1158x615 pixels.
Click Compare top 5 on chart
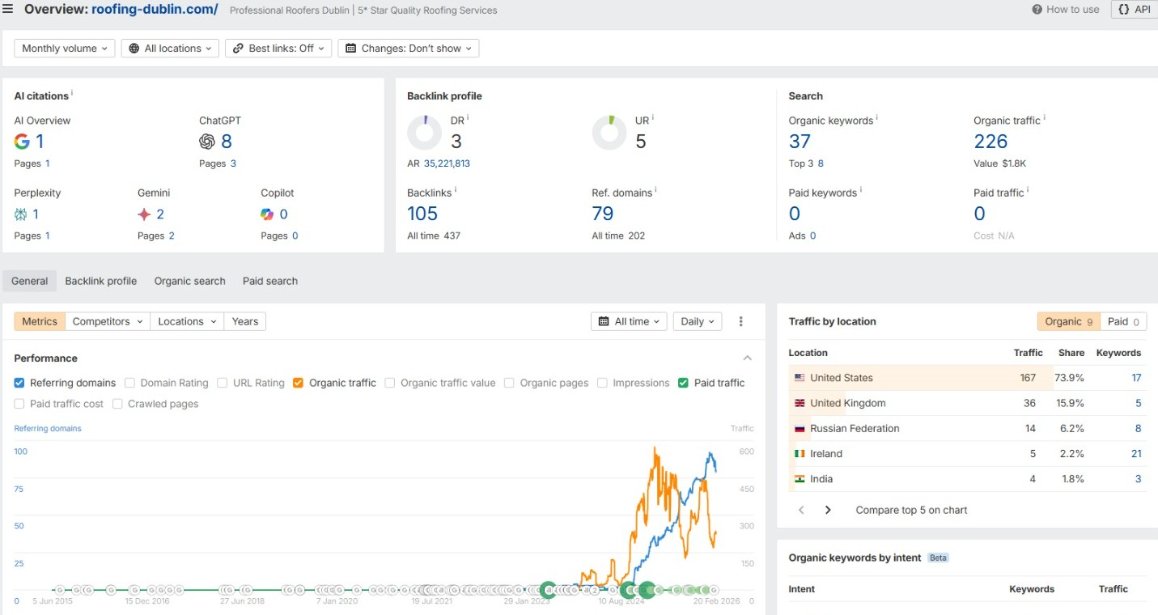911,510
